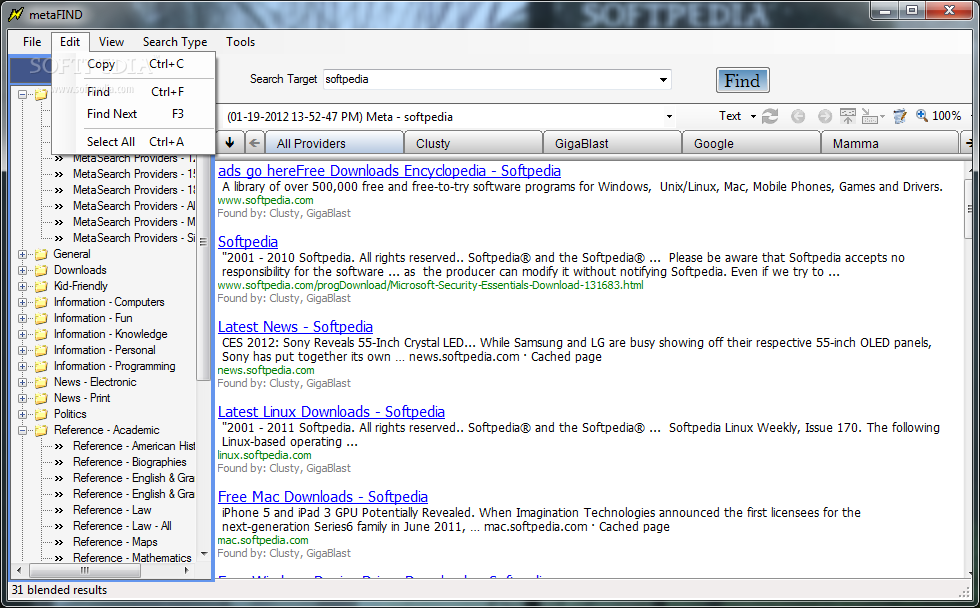Open Latest News - Softpedia link

[x=295, y=327]
